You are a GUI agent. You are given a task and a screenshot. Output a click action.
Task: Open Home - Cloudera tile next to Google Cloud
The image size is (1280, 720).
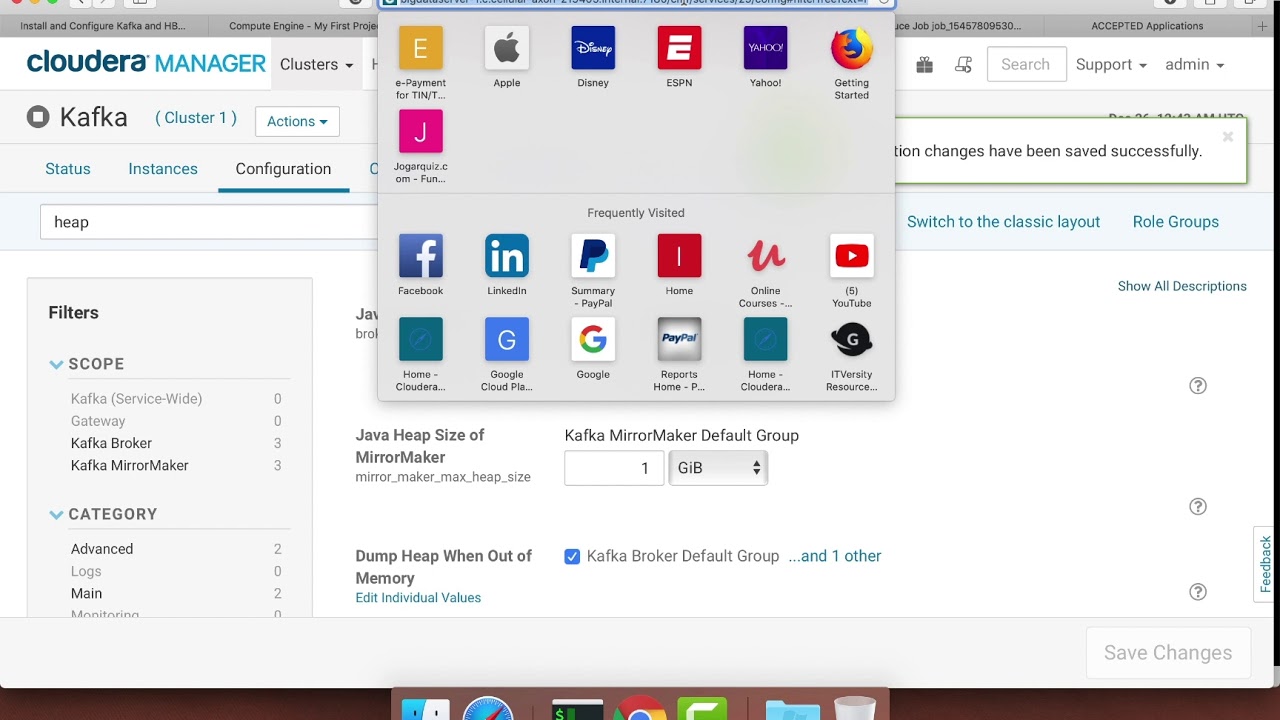point(421,340)
